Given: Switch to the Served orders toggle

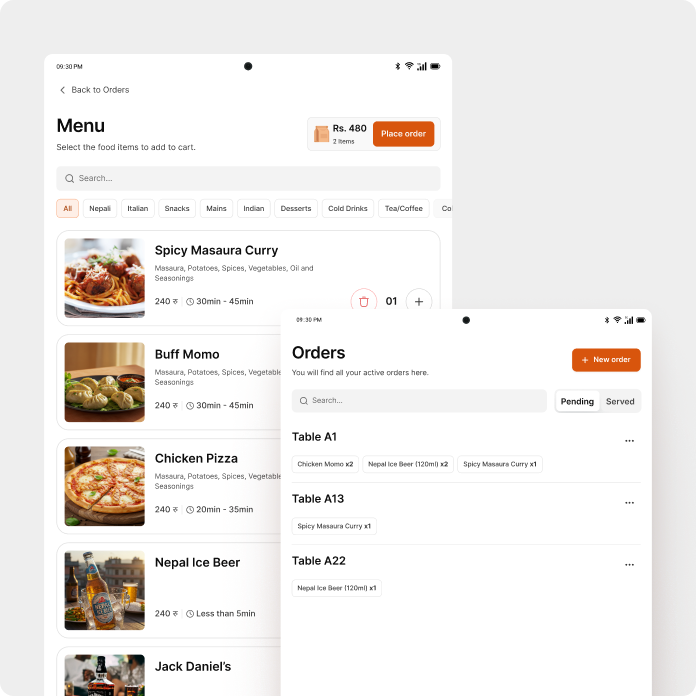Looking at the screenshot, I should click(620, 401).
